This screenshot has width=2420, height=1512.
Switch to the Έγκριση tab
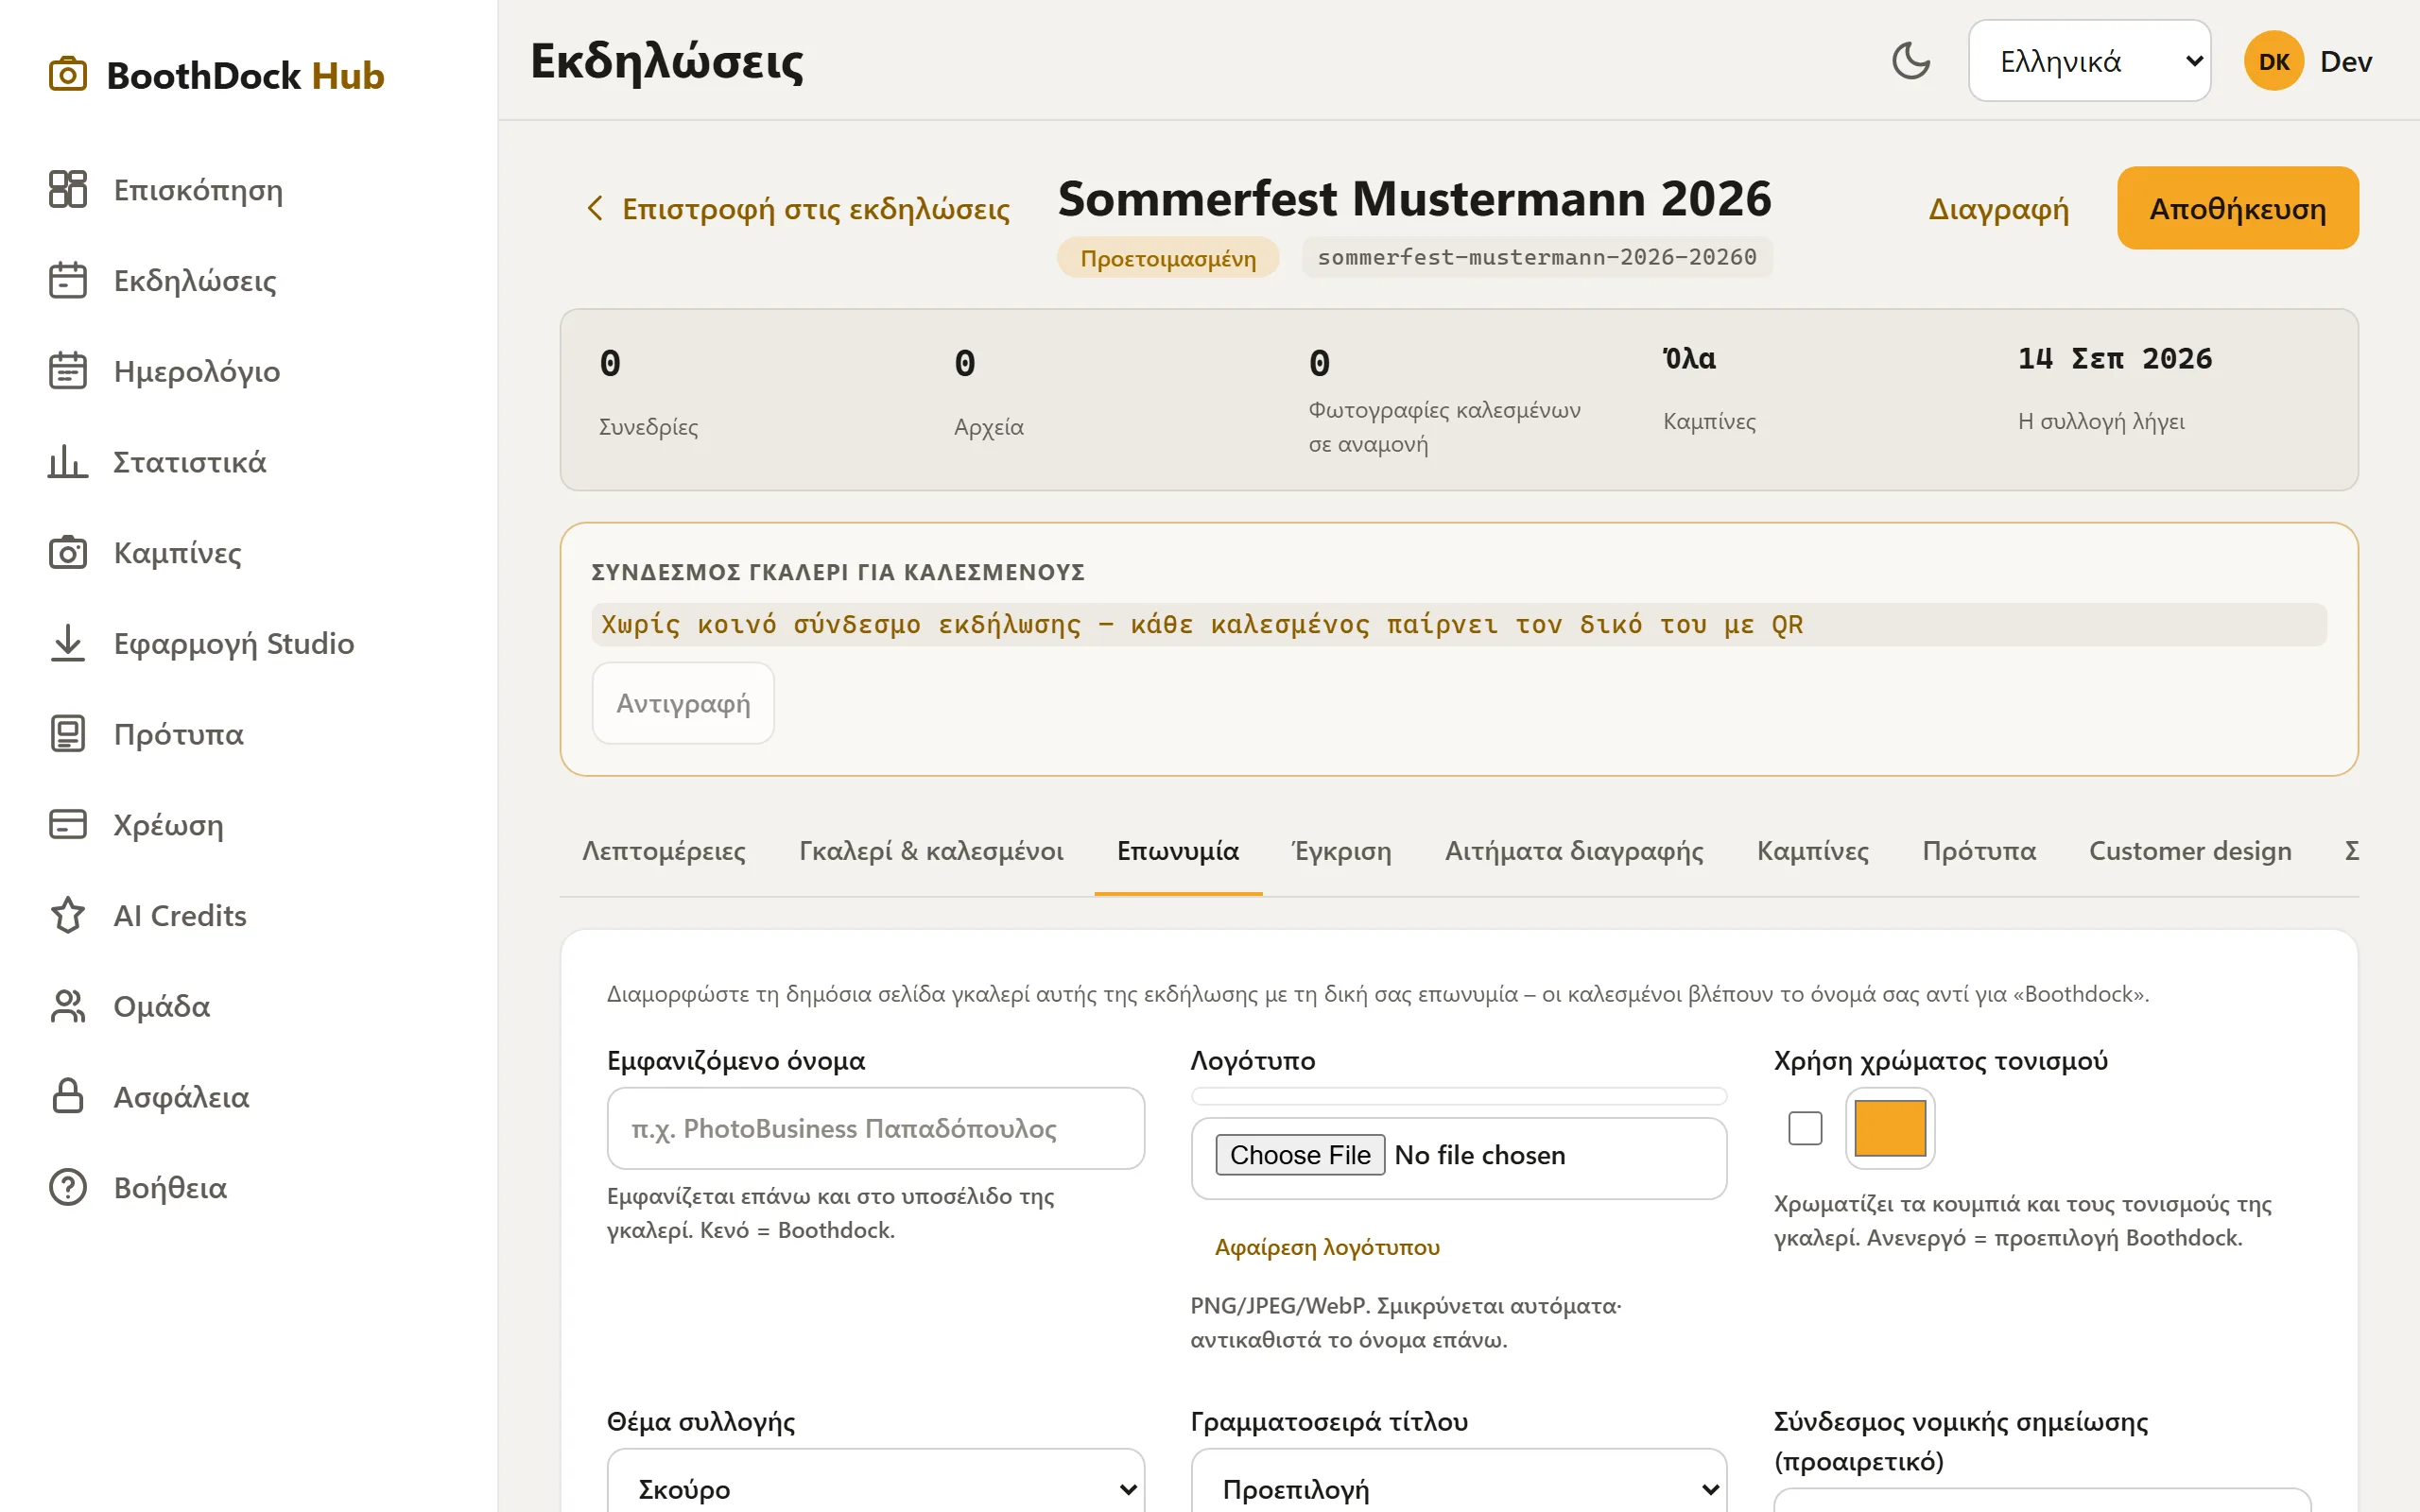pyautogui.click(x=1341, y=851)
